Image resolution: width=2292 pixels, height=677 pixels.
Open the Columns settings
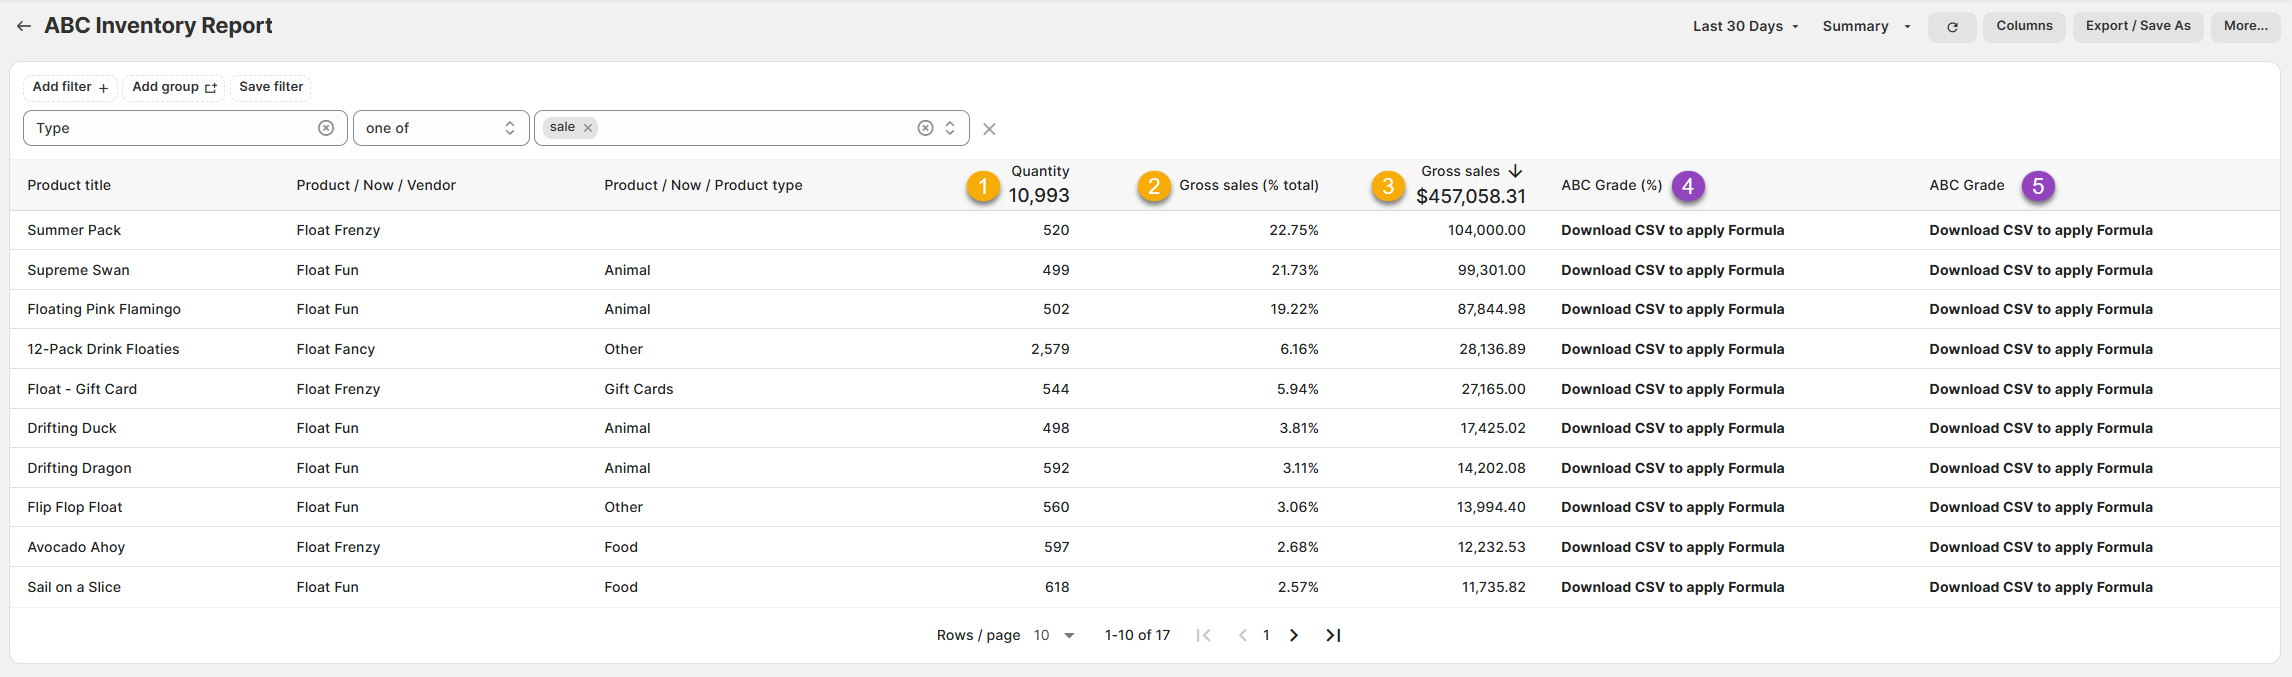click(x=2024, y=26)
